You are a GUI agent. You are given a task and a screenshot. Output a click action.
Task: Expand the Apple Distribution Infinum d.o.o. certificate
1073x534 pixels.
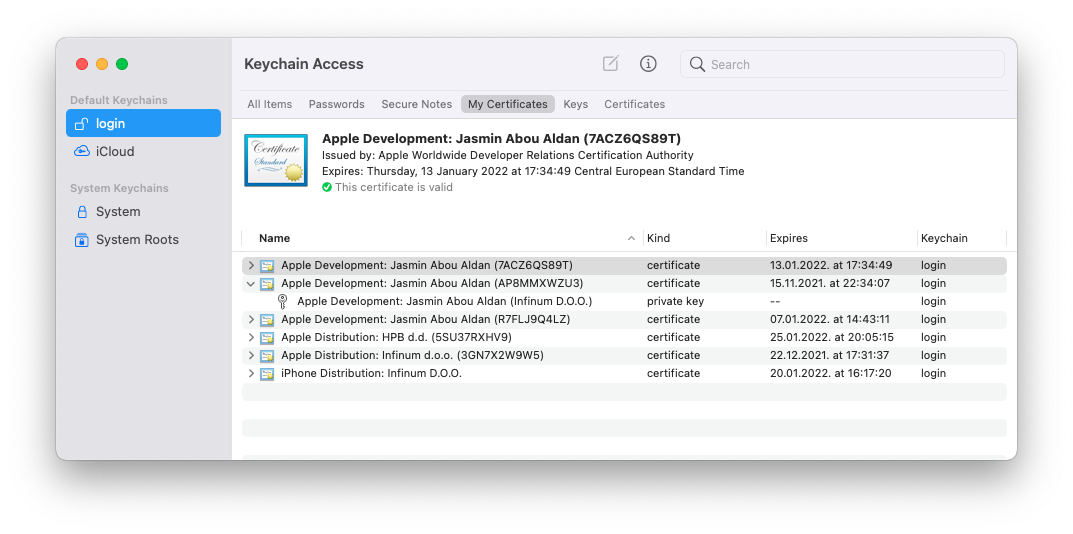coord(251,356)
